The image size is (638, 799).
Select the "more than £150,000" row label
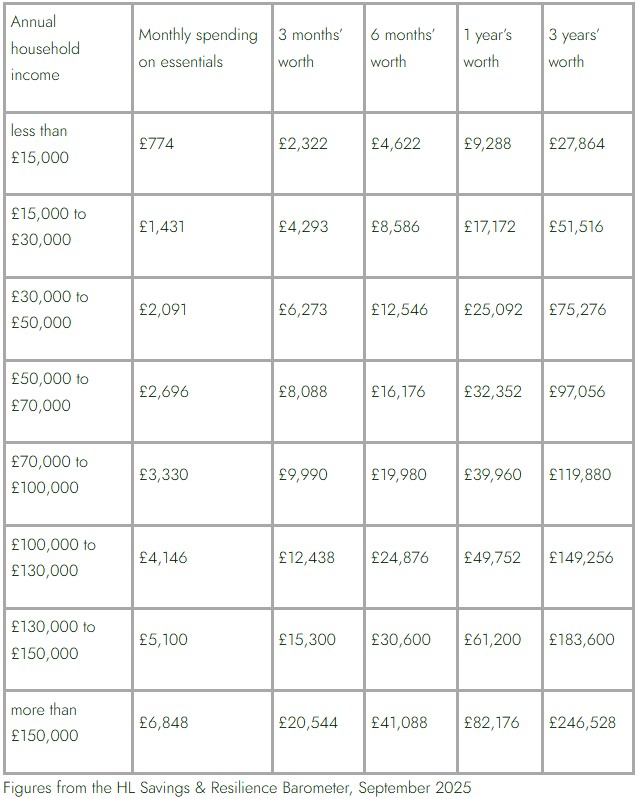(x=46, y=722)
